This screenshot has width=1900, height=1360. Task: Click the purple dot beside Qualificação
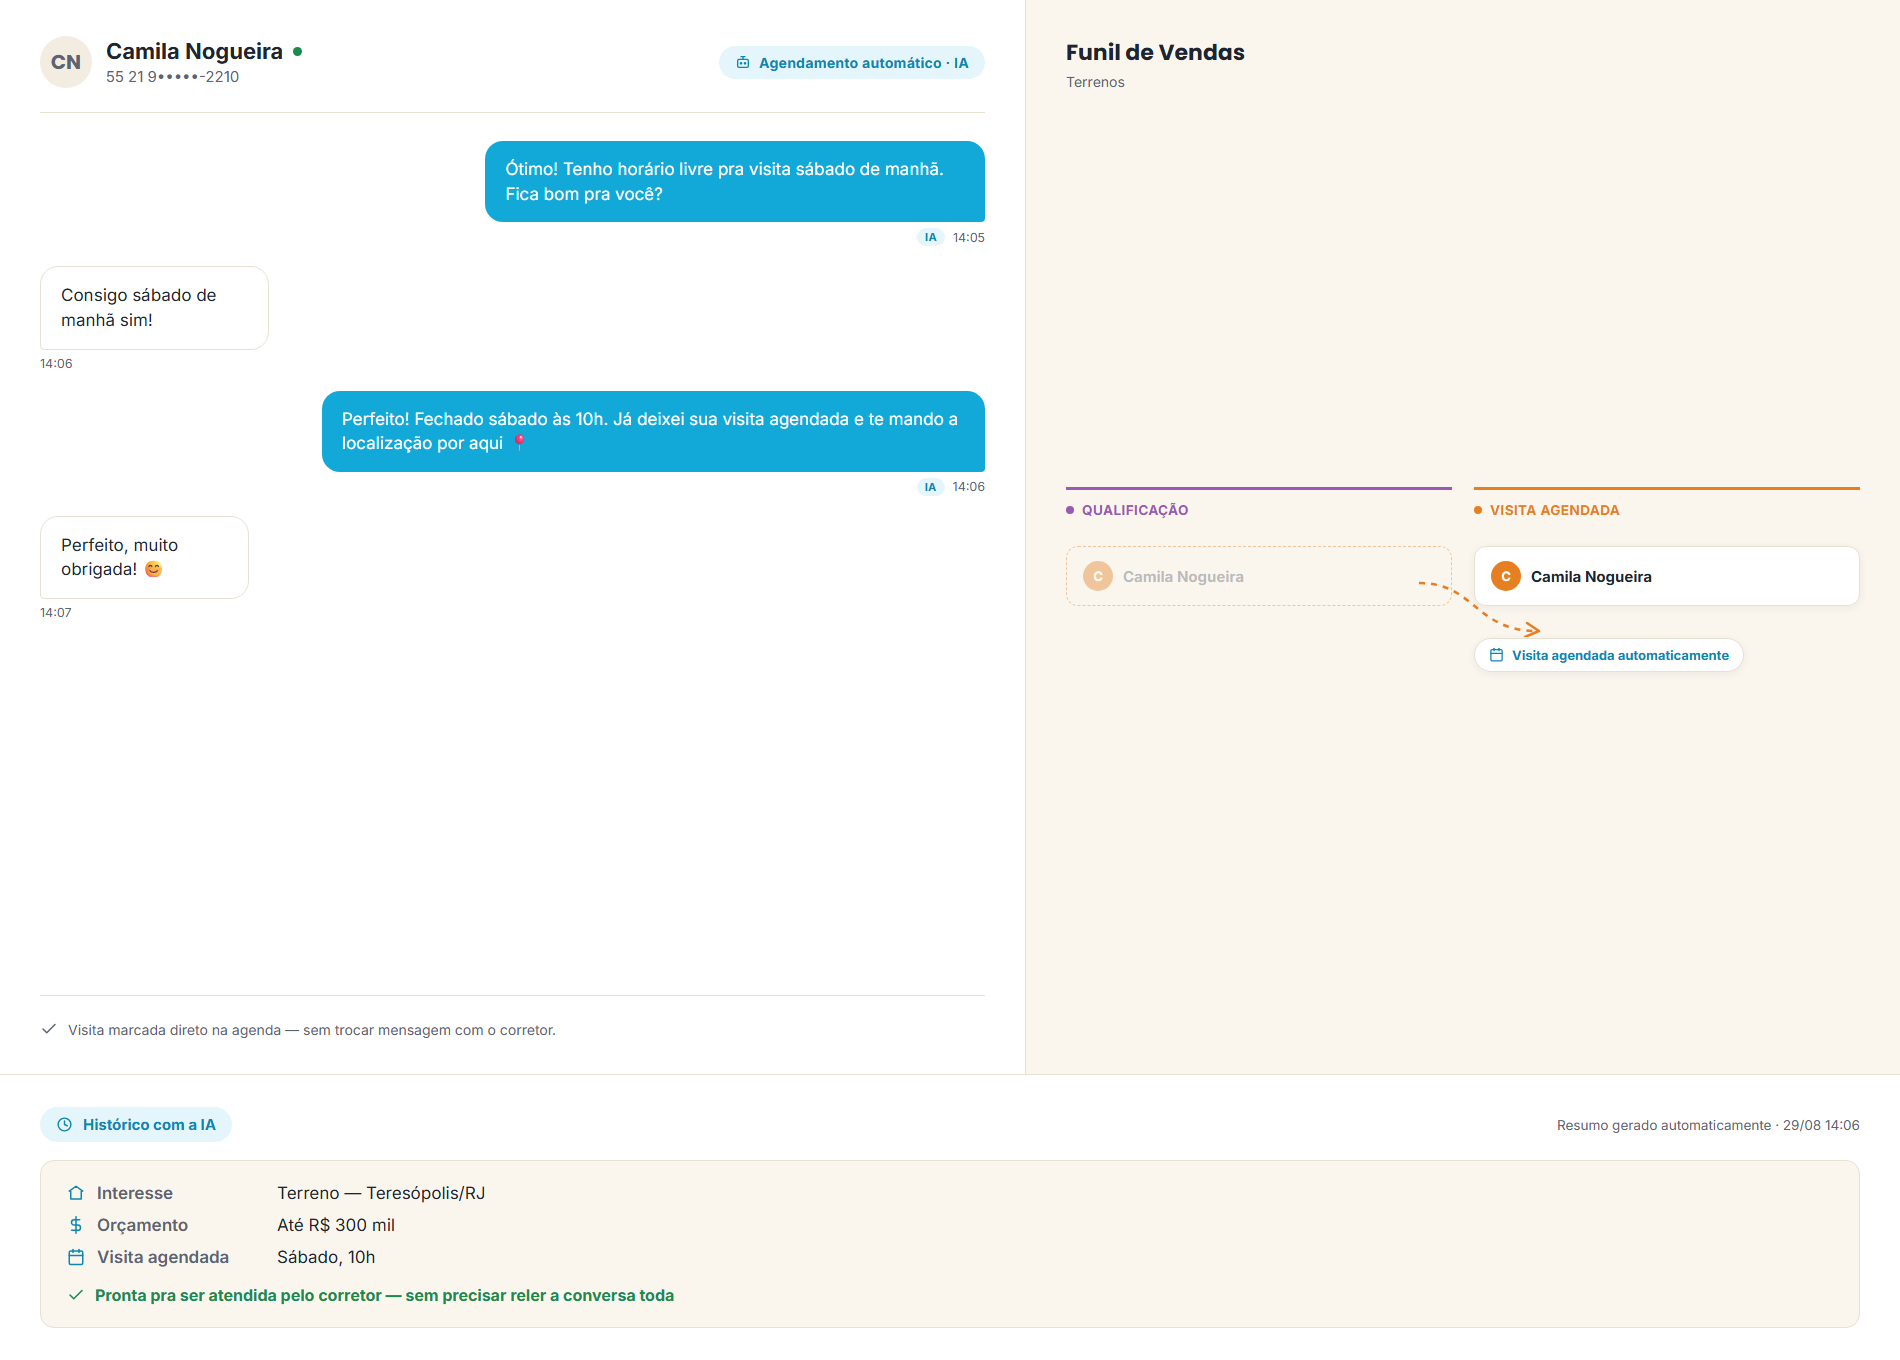tap(1070, 510)
